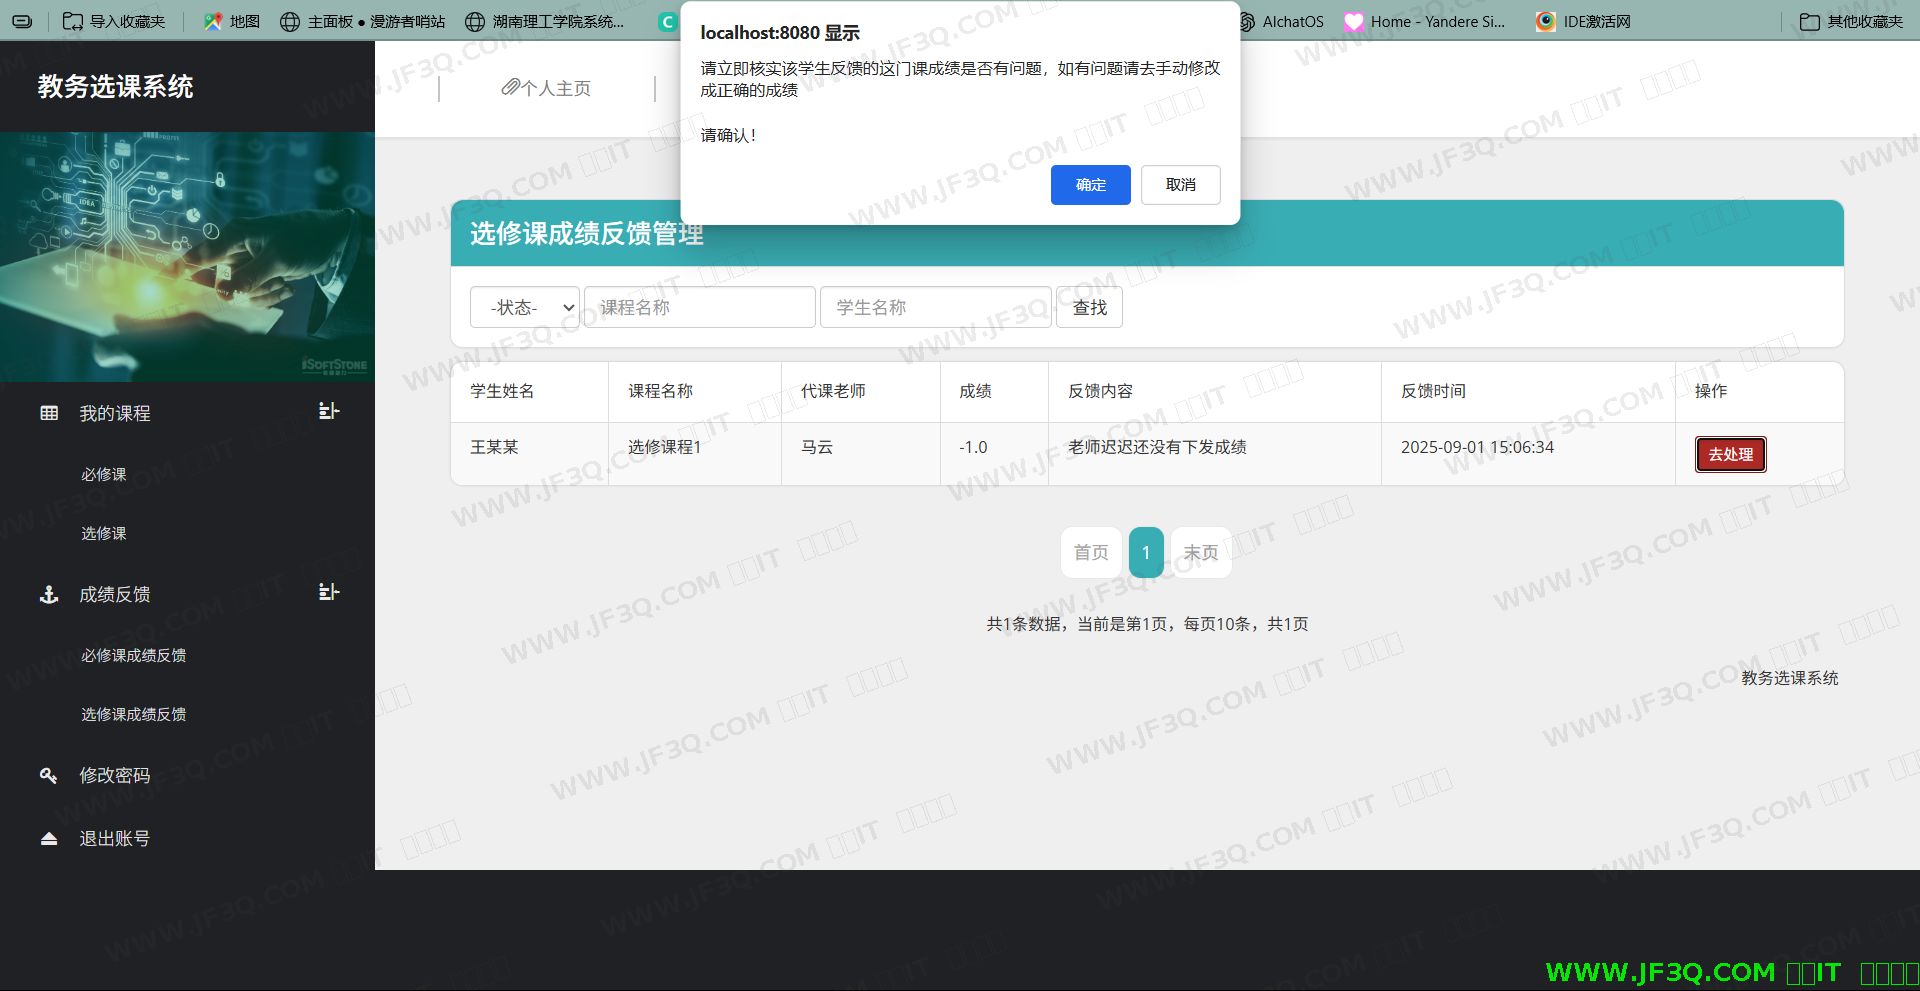Click the table icon beside 我的课程
The height and width of the screenshot is (991, 1920).
pos(49,413)
